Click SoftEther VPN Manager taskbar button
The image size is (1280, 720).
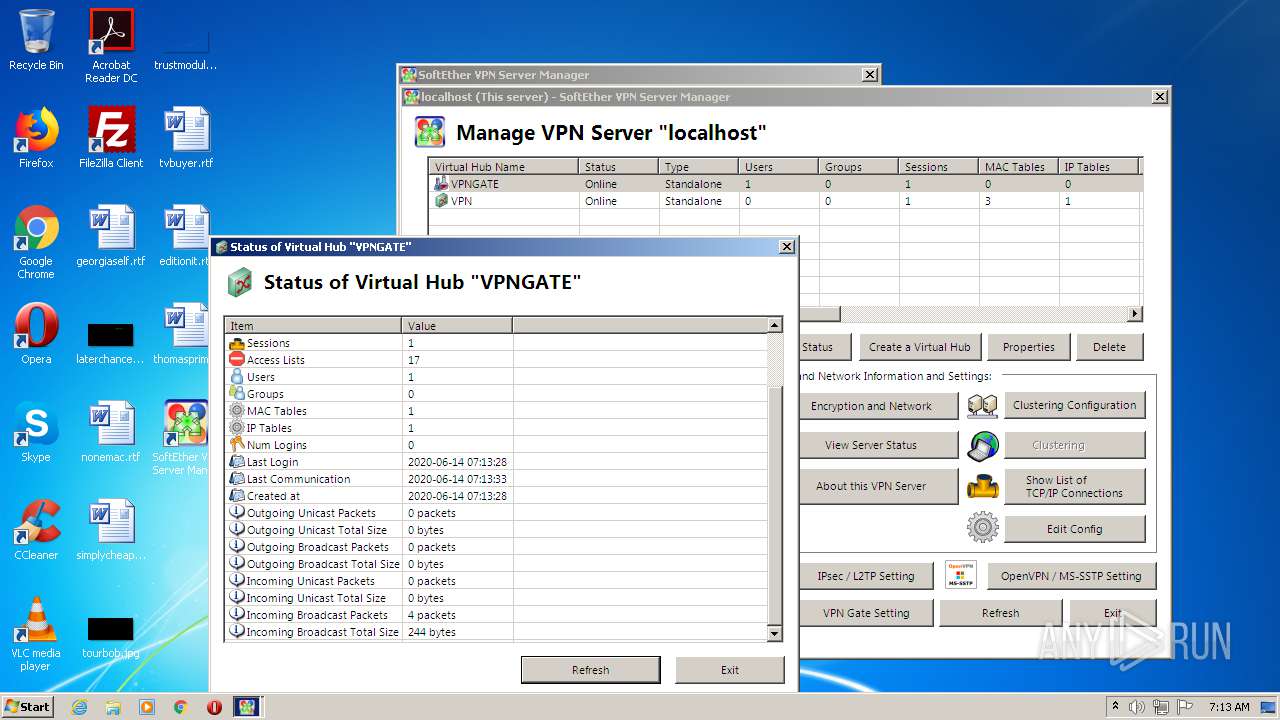pos(246,707)
